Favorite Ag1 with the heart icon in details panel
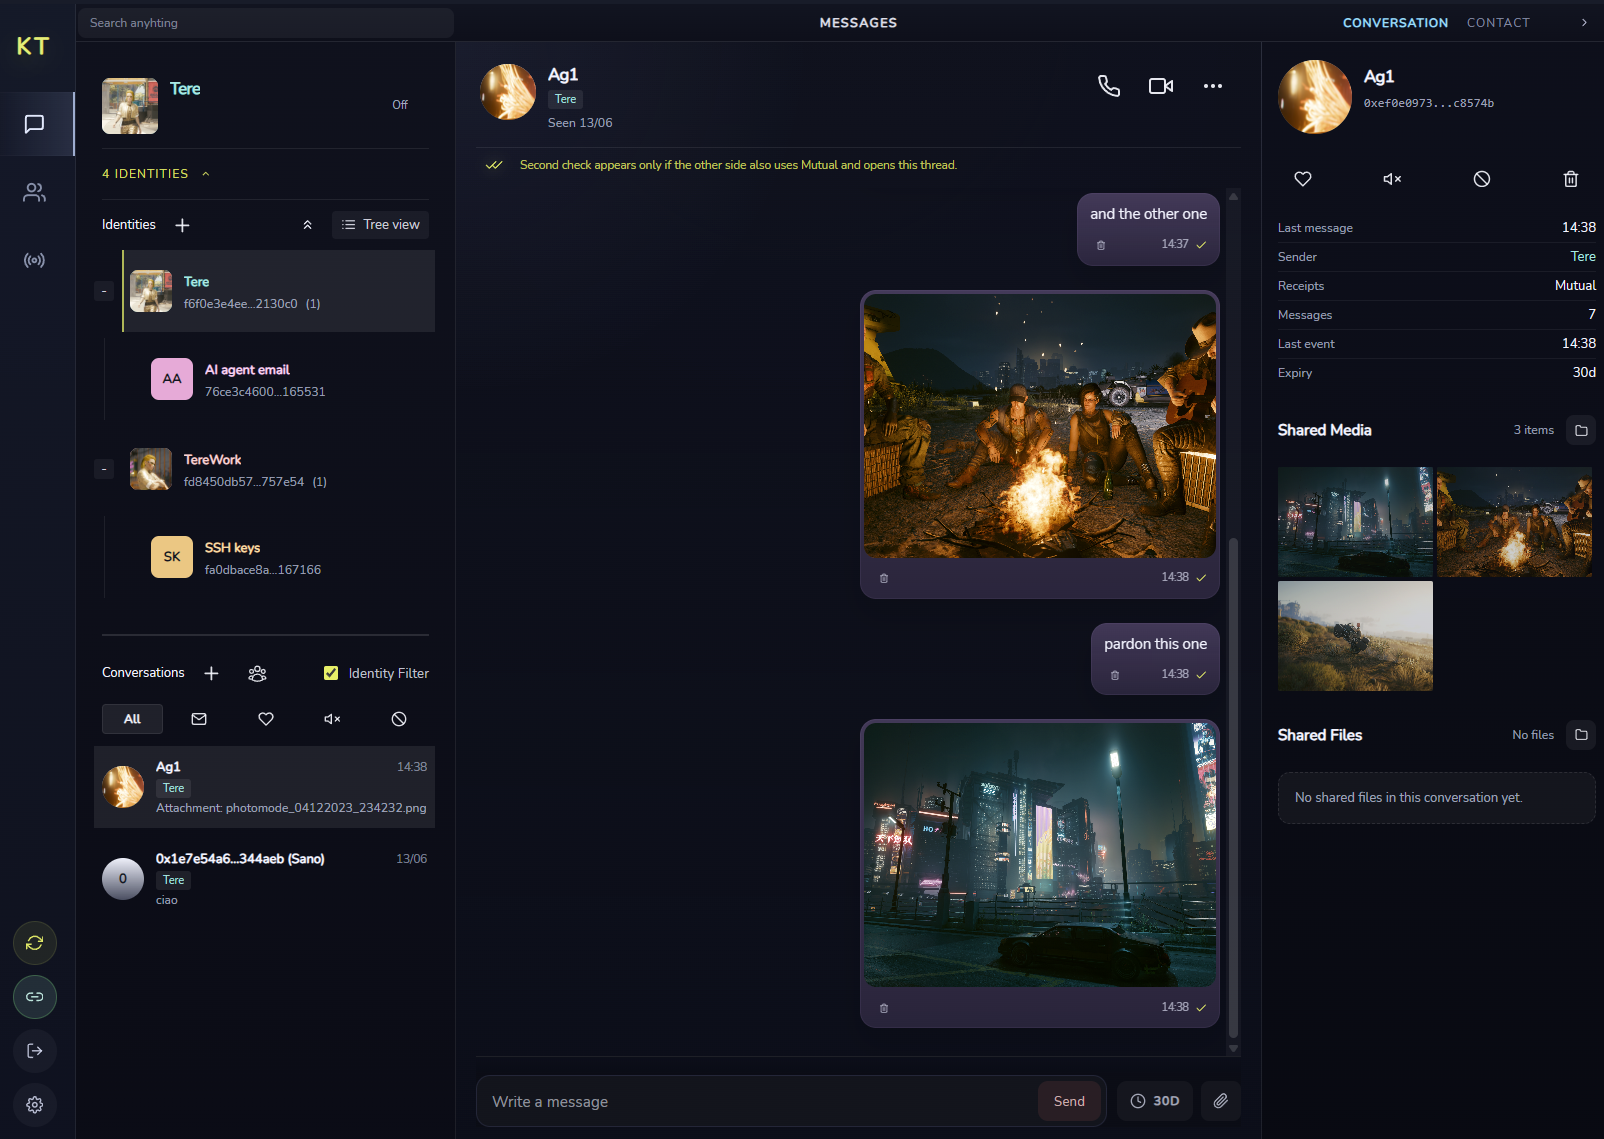The image size is (1604, 1139). point(1303,179)
